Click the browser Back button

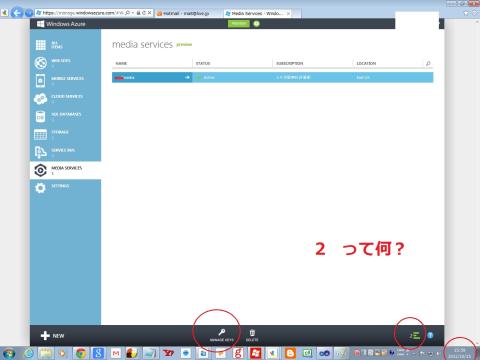(17, 13)
